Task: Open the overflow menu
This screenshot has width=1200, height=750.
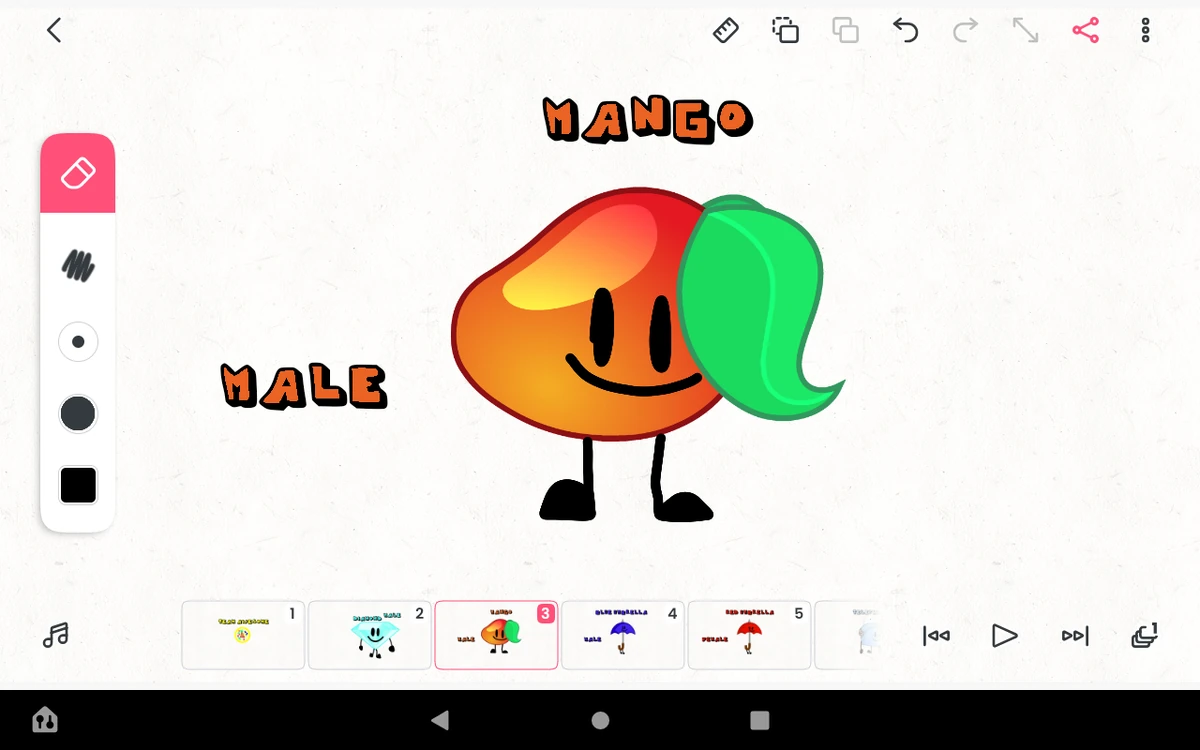Action: coord(1145,30)
